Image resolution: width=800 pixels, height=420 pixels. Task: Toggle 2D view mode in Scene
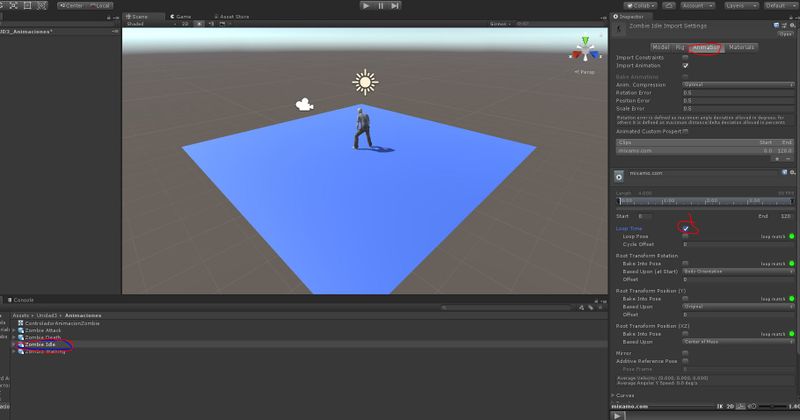186,24
